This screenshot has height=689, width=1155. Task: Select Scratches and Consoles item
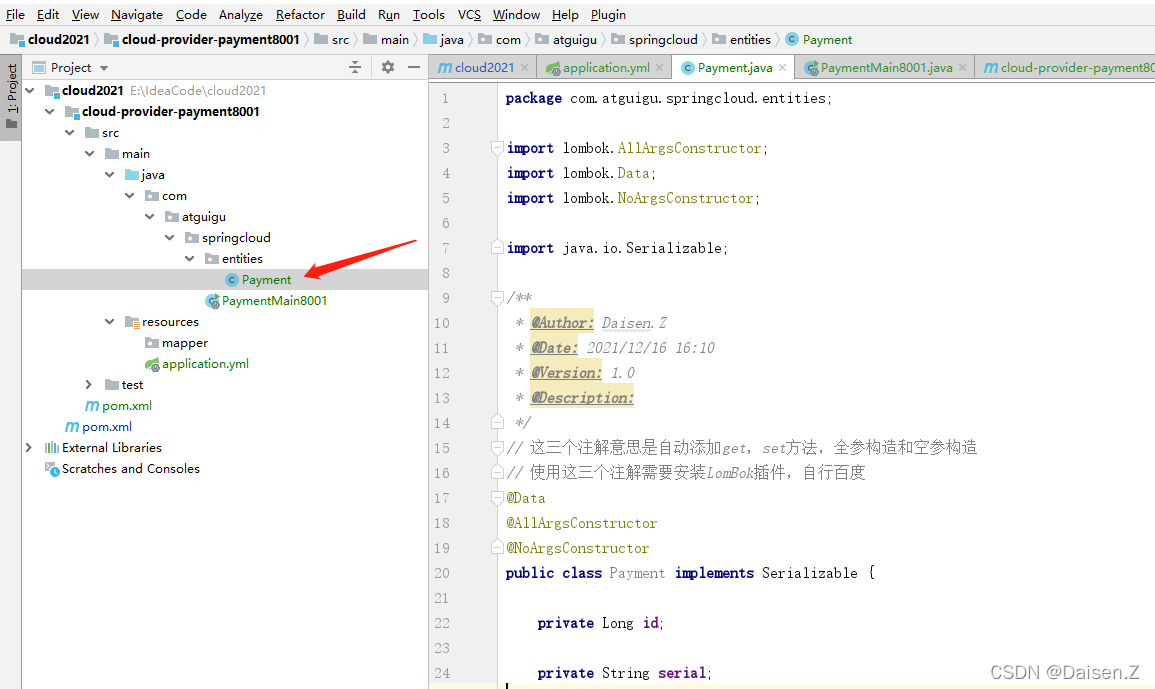coord(130,469)
